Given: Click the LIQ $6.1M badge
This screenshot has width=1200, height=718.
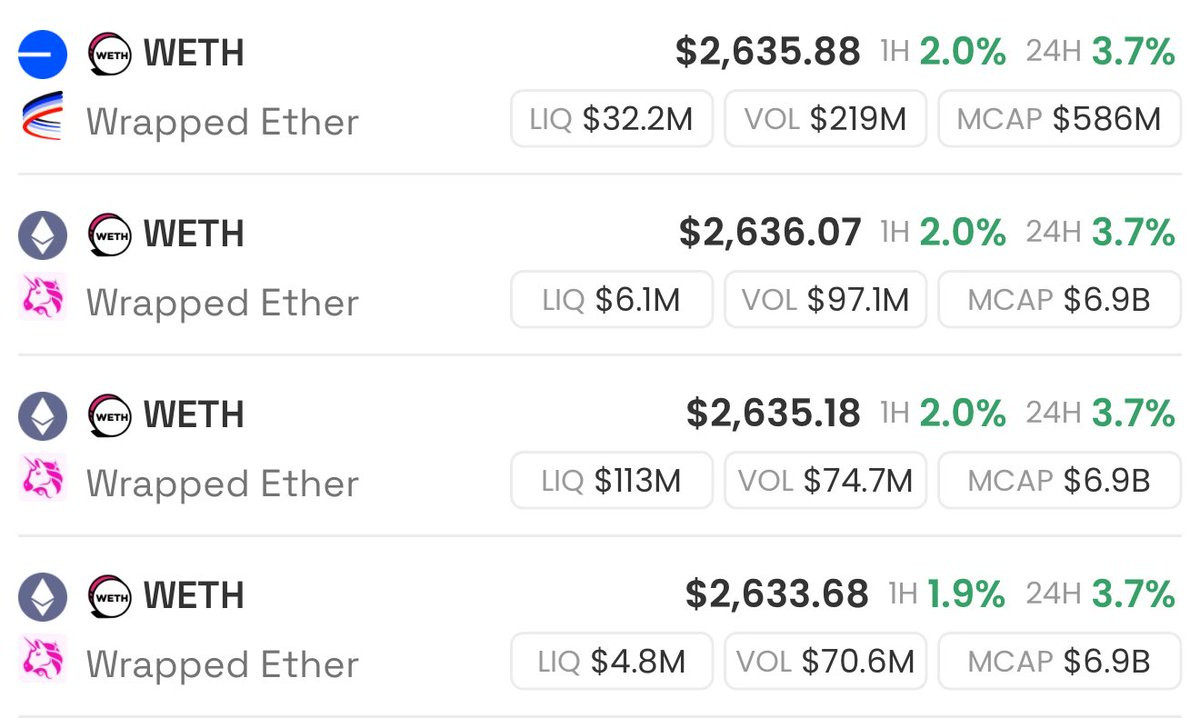Looking at the screenshot, I should pos(611,300).
